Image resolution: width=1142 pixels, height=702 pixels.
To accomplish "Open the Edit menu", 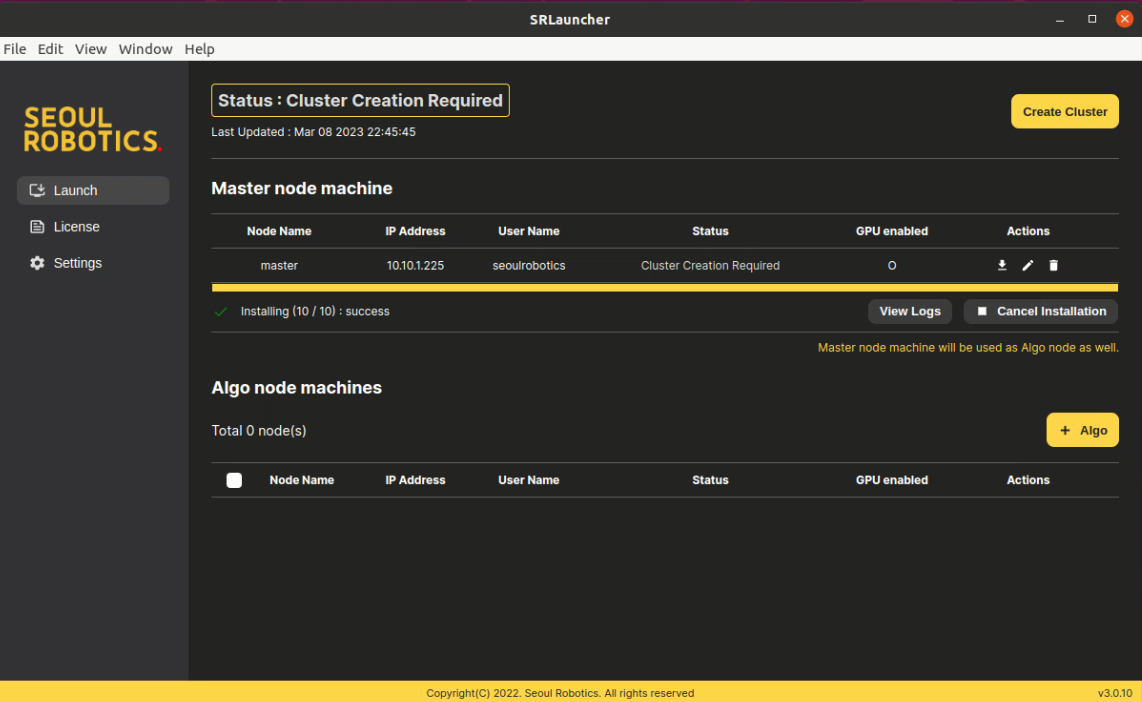I will pyautogui.click(x=50, y=49).
